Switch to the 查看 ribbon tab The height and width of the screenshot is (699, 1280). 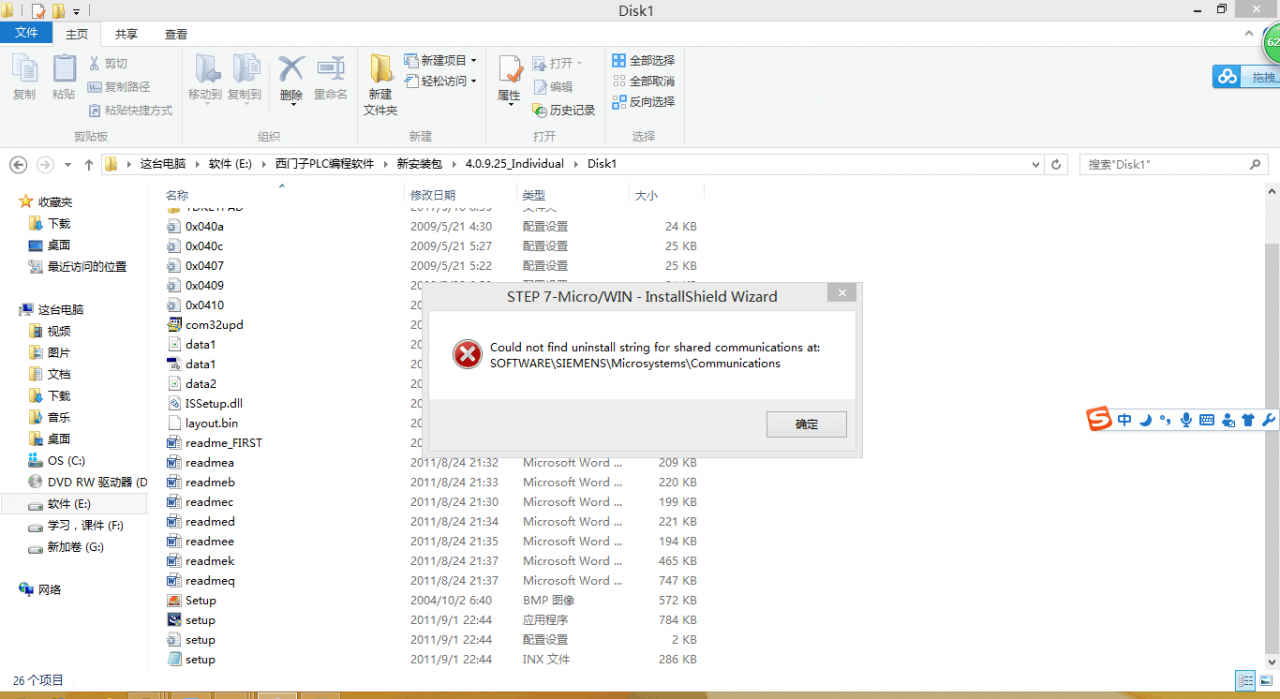point(176,34)
